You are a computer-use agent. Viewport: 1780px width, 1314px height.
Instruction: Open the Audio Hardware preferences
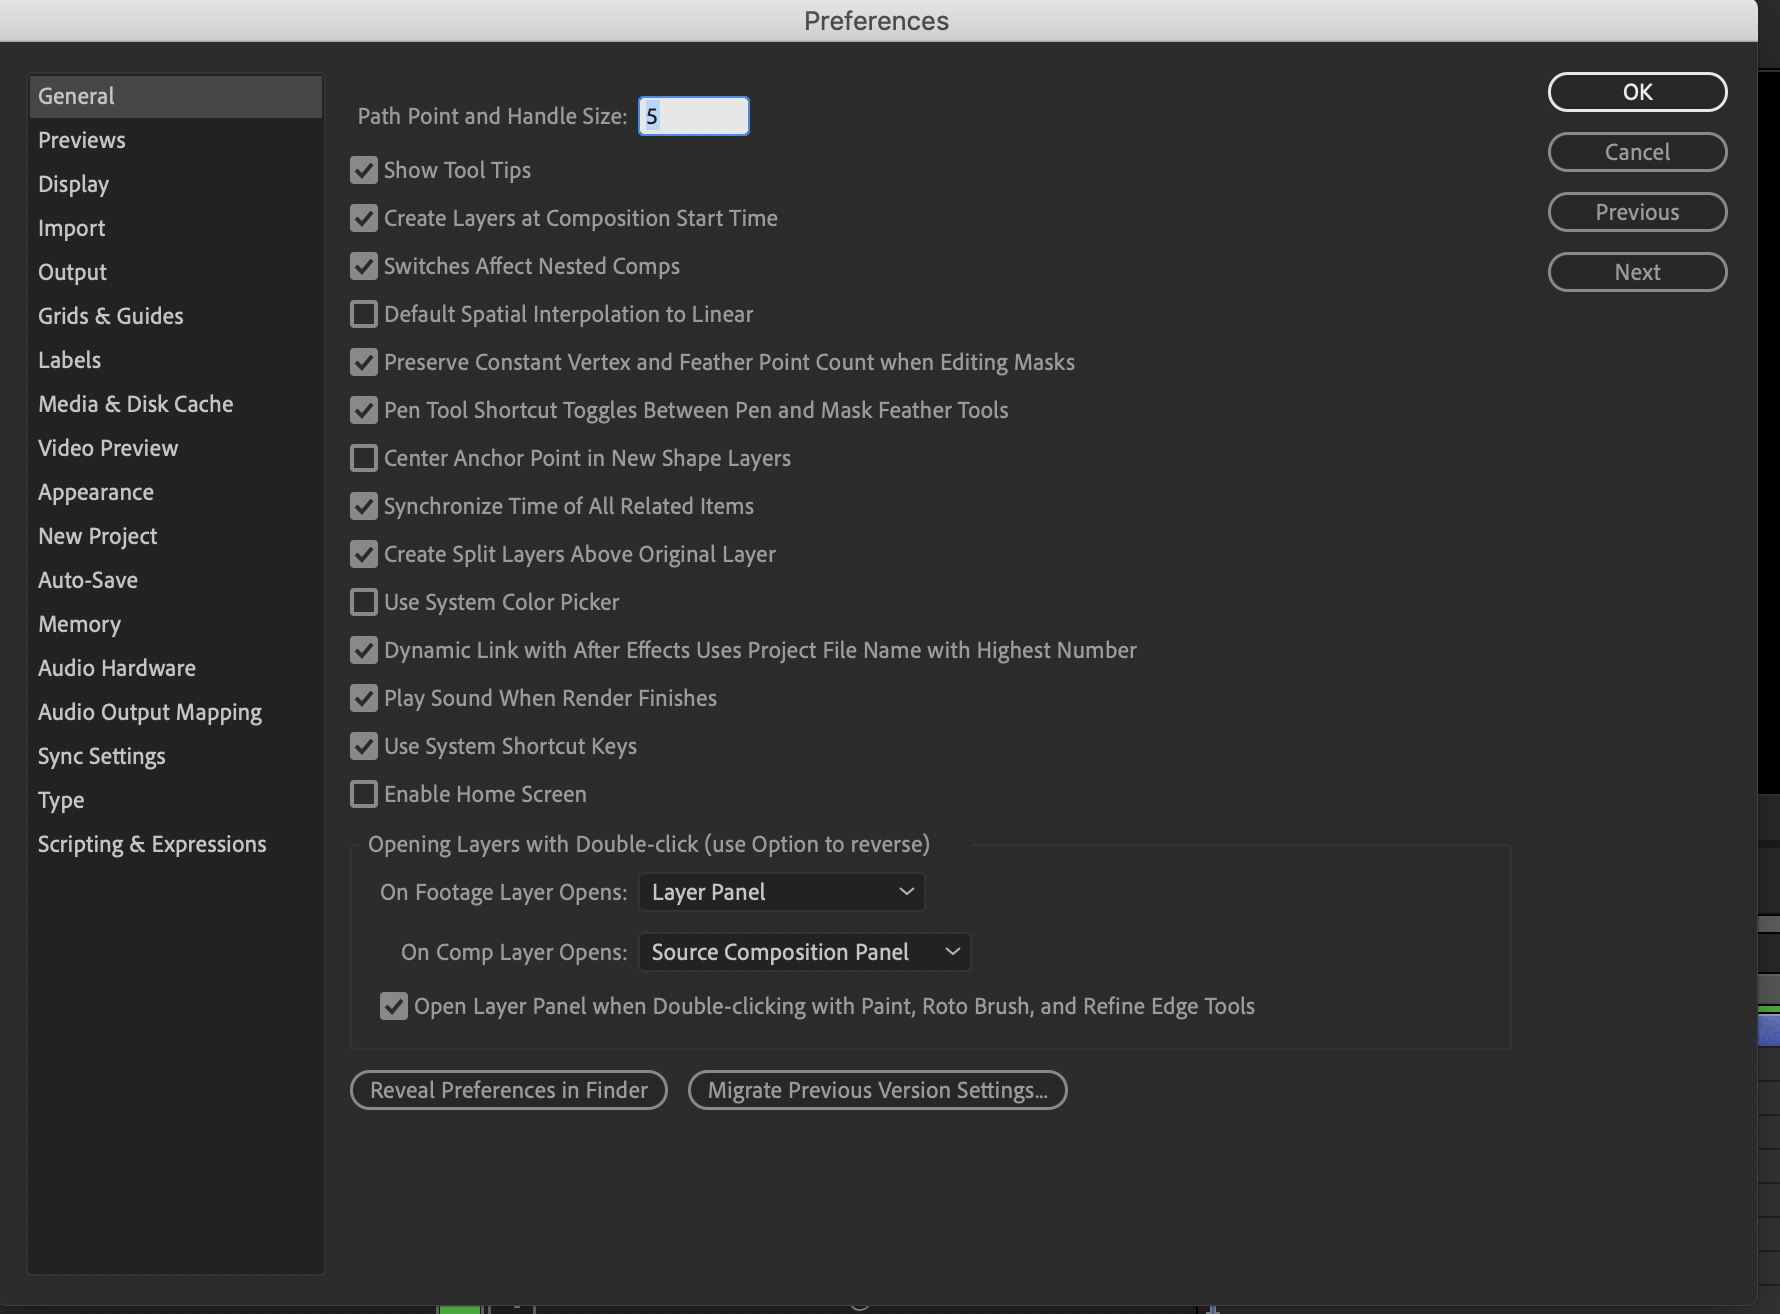coord(116,667)
